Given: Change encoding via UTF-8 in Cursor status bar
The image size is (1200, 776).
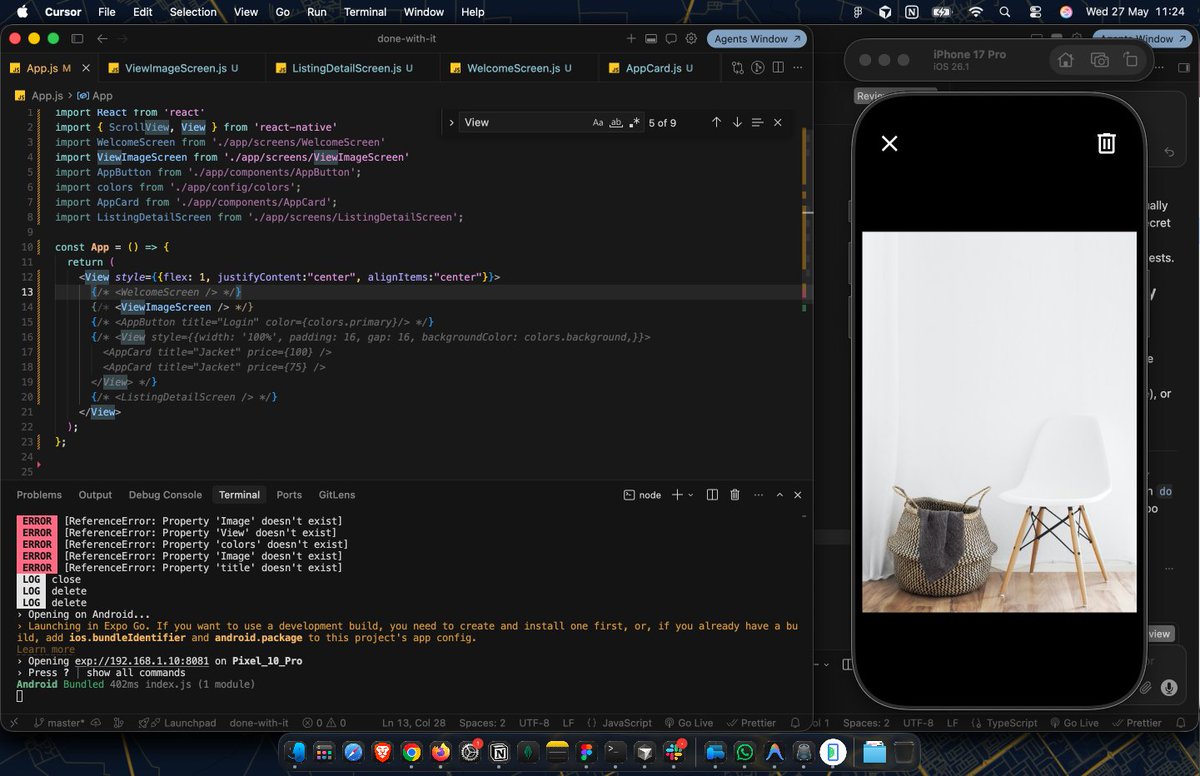Looking at the screenshot, I should pyautogui.click(x=534, y=723).
